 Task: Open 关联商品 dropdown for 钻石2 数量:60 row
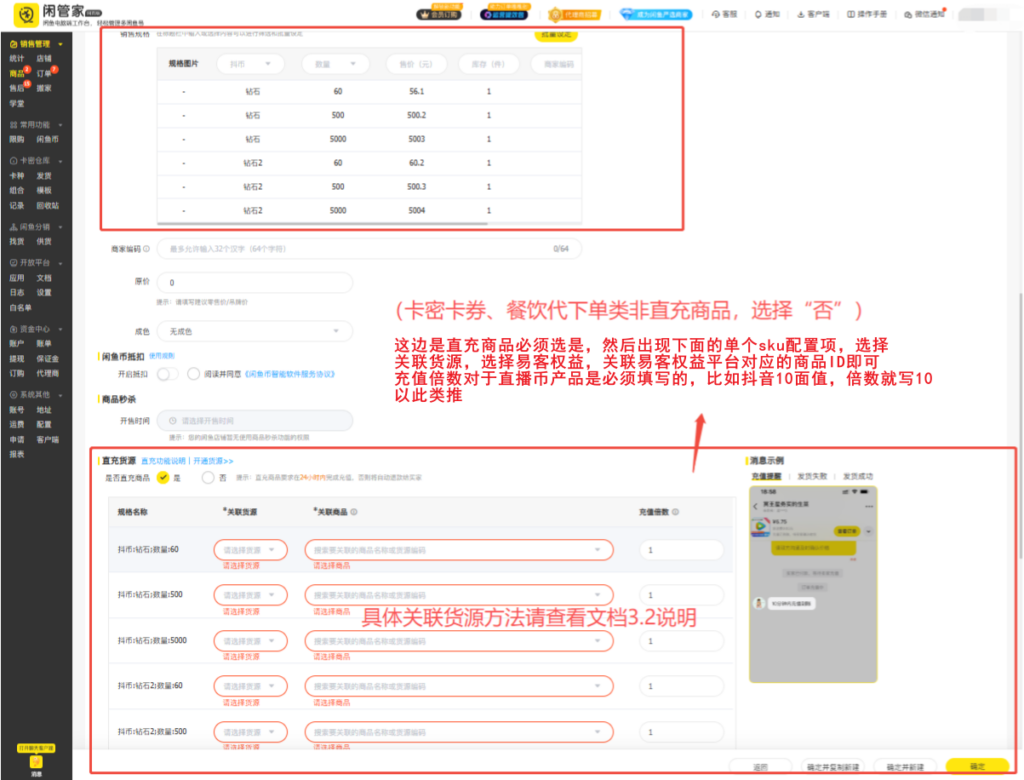[x=459, y=686]
